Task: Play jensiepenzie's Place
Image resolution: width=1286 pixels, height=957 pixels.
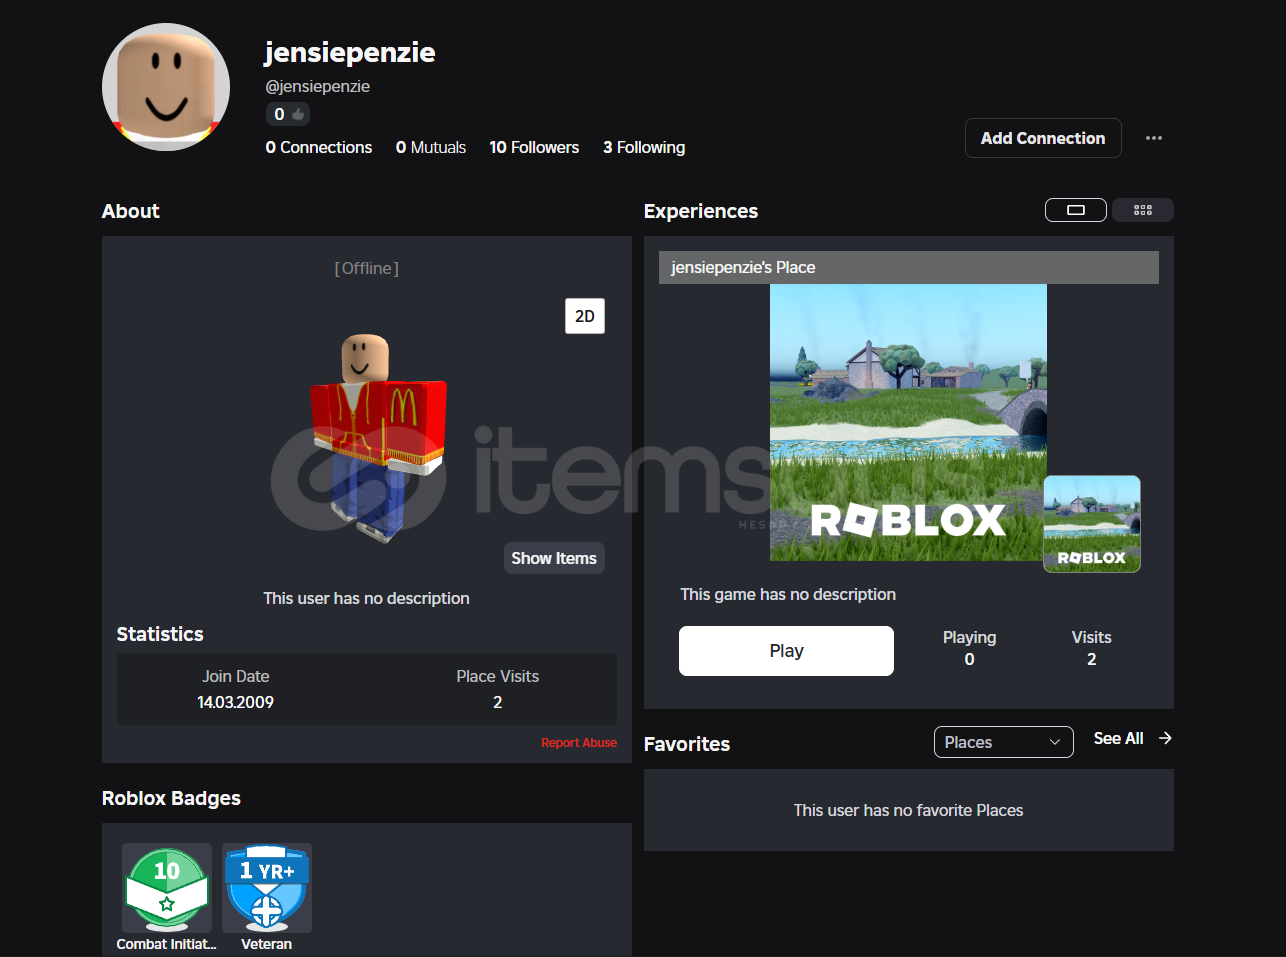Action: click(x=786, y=651)
